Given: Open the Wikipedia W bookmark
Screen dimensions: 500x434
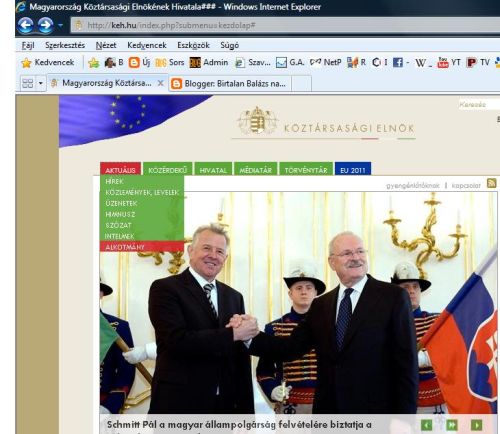Looking at the screenshot, I should pyautogui.click(x=421, y=63).
